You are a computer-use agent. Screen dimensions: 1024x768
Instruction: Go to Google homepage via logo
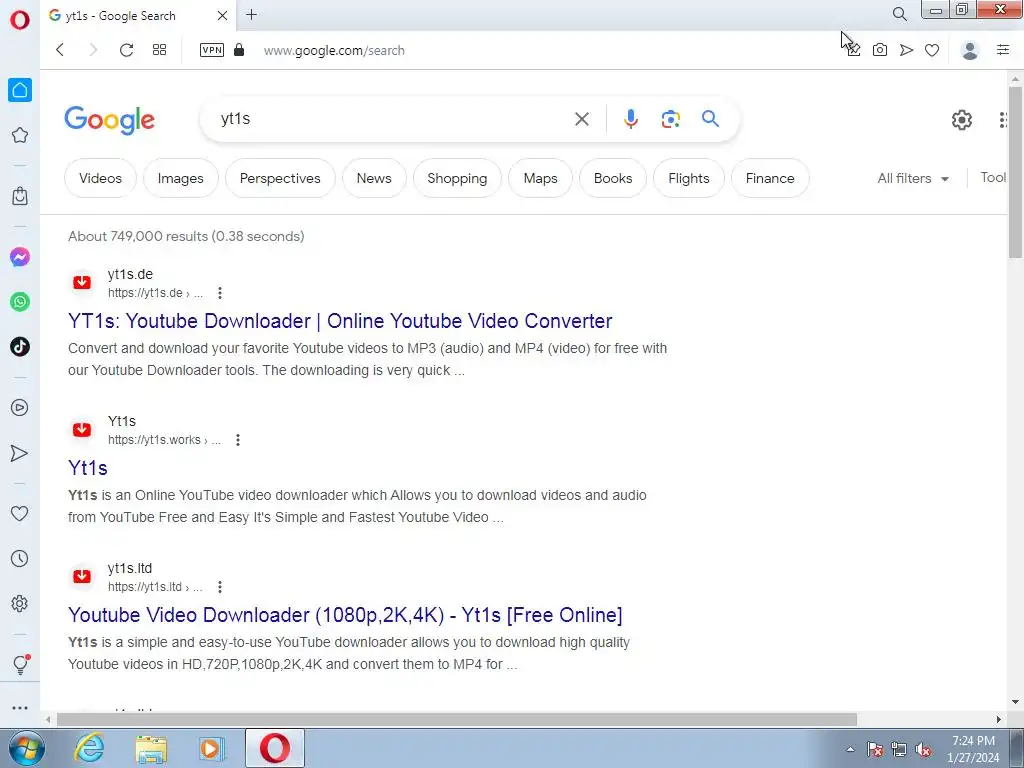point(110,120)
